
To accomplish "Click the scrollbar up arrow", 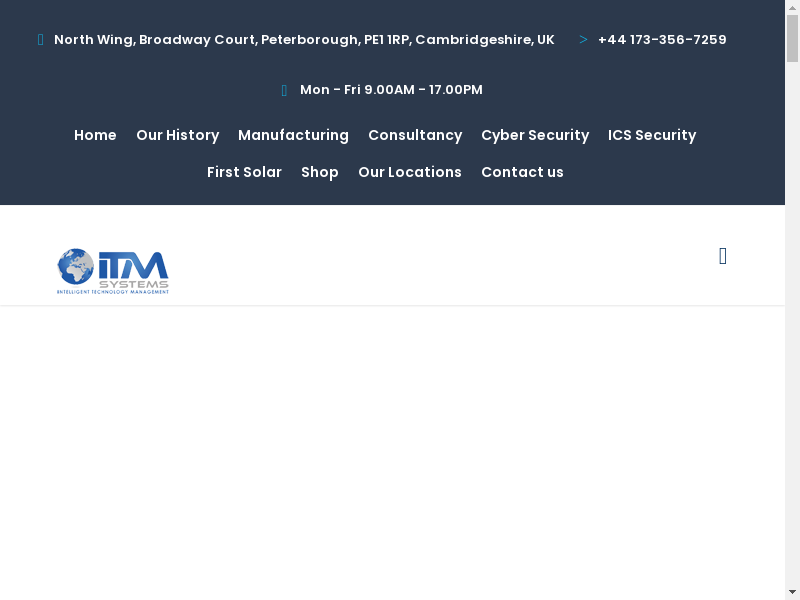I will tap(792, 8).
